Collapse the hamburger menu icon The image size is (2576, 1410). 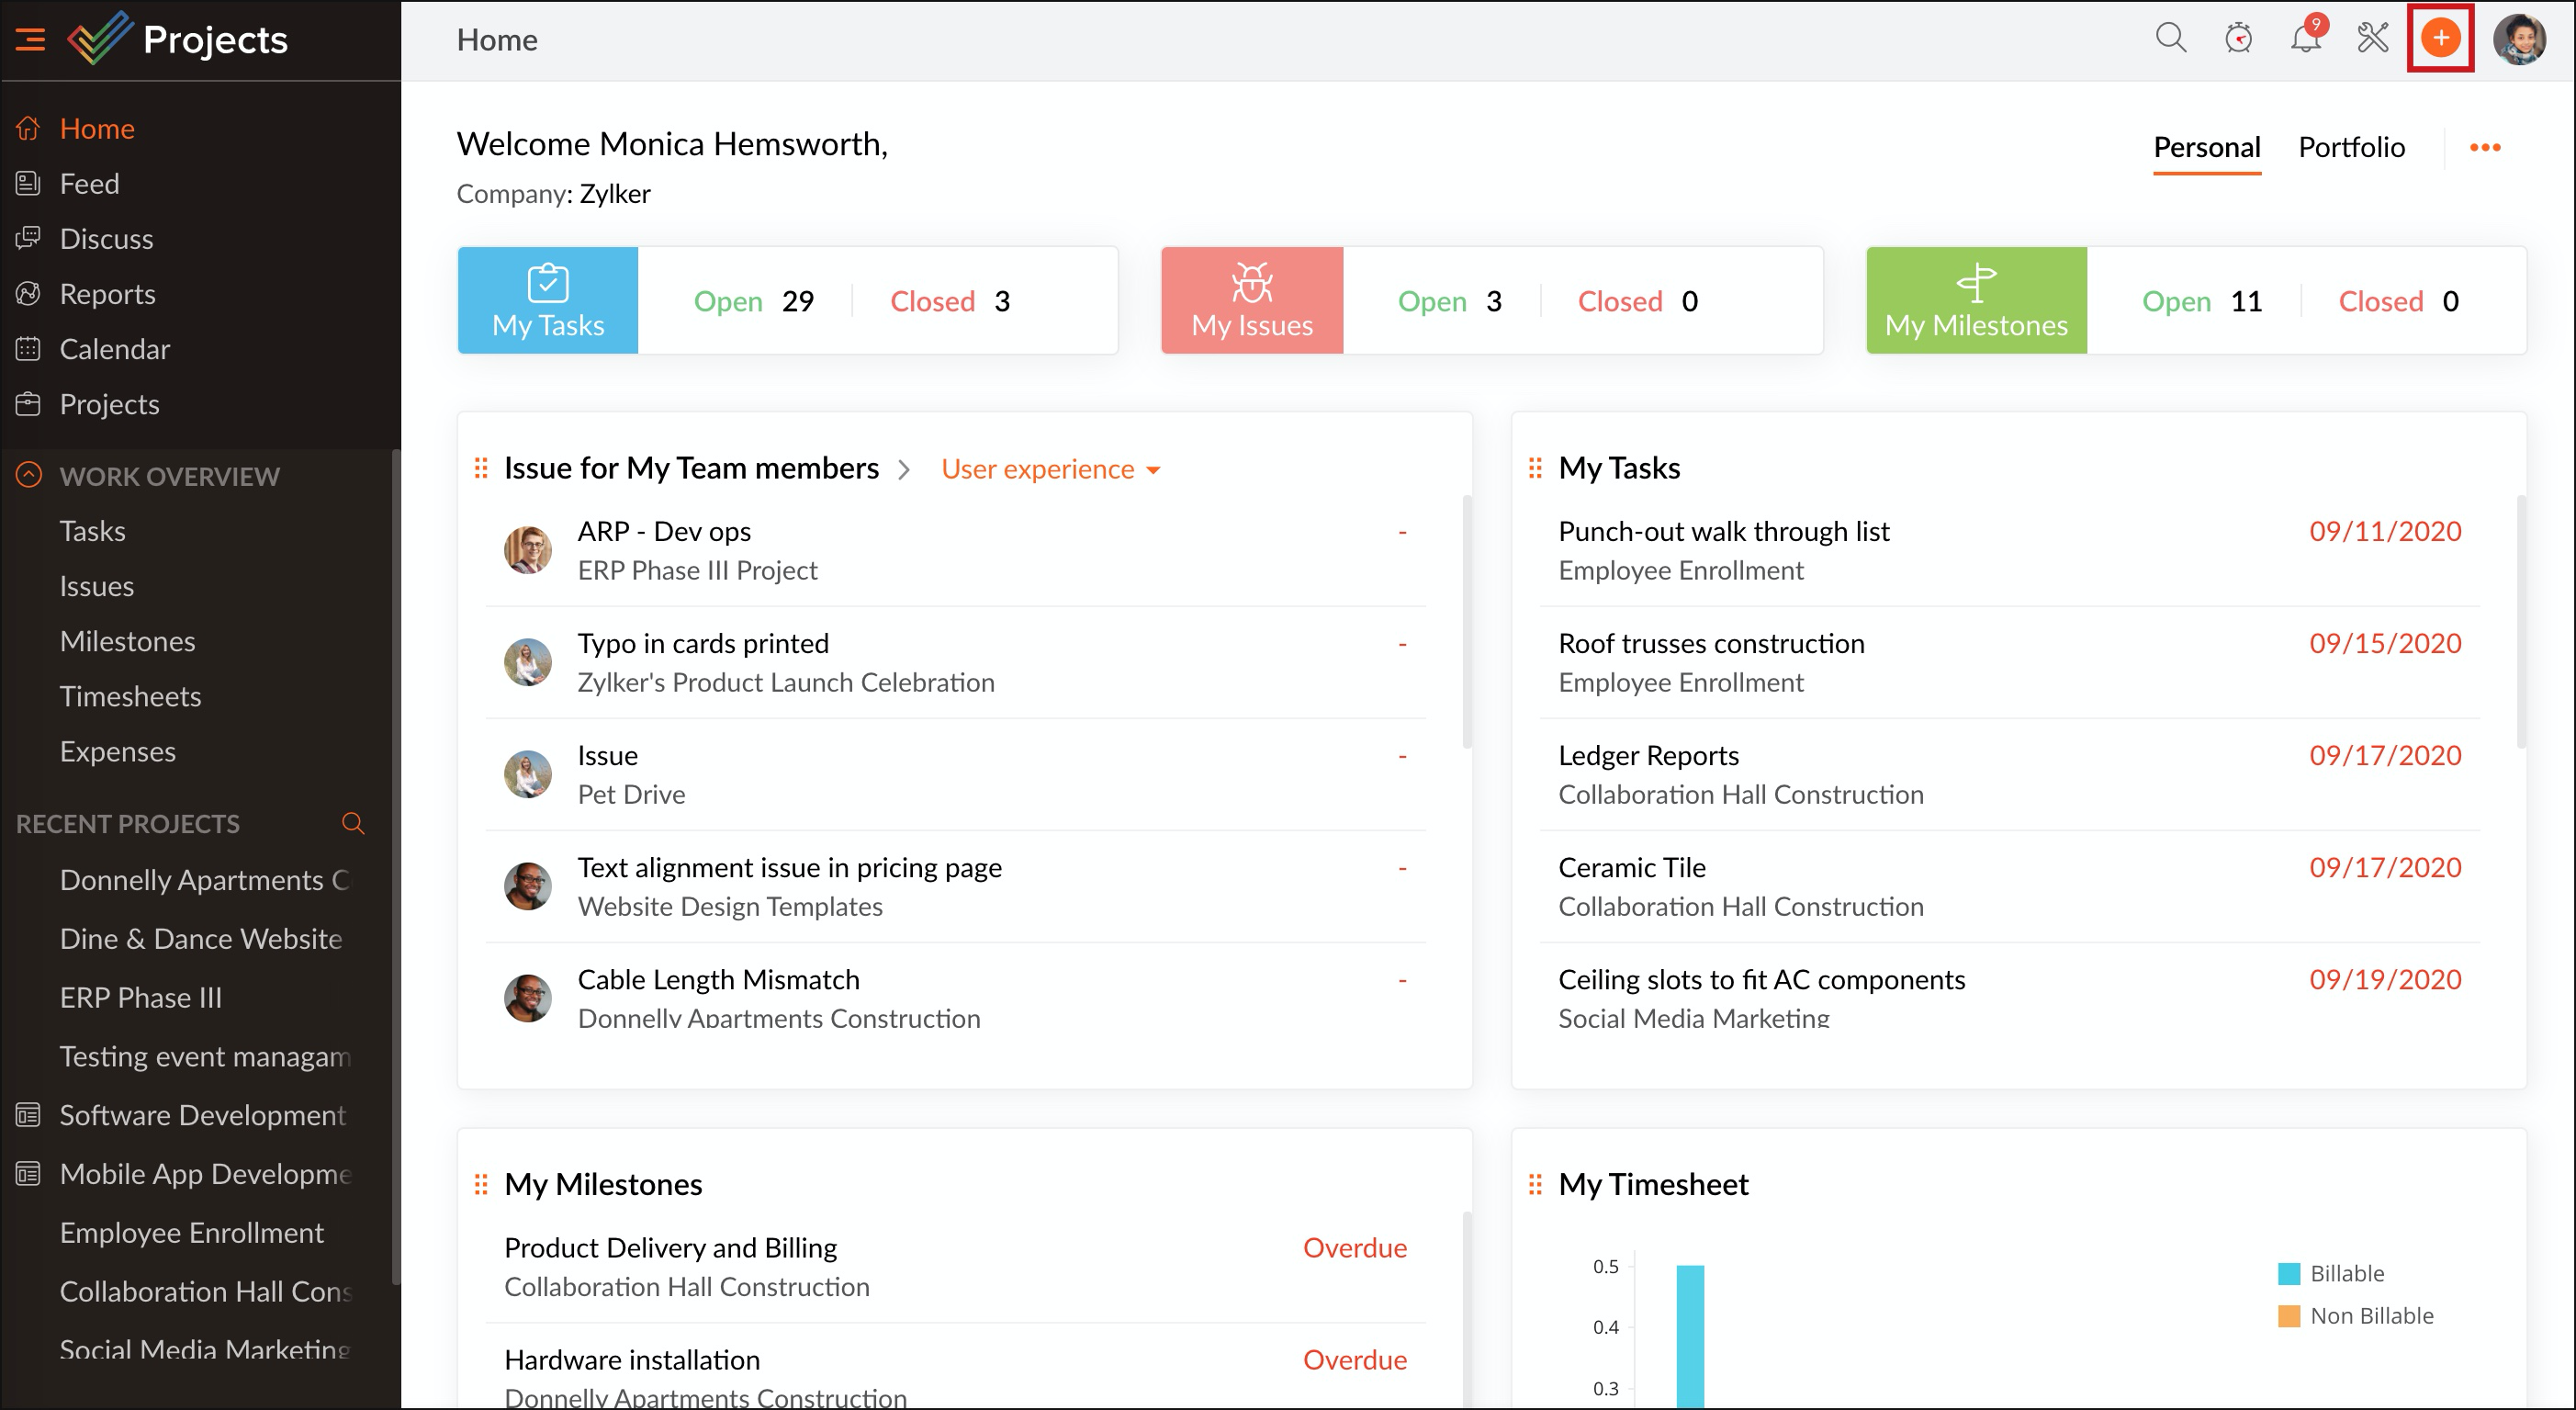pos(30,39)
